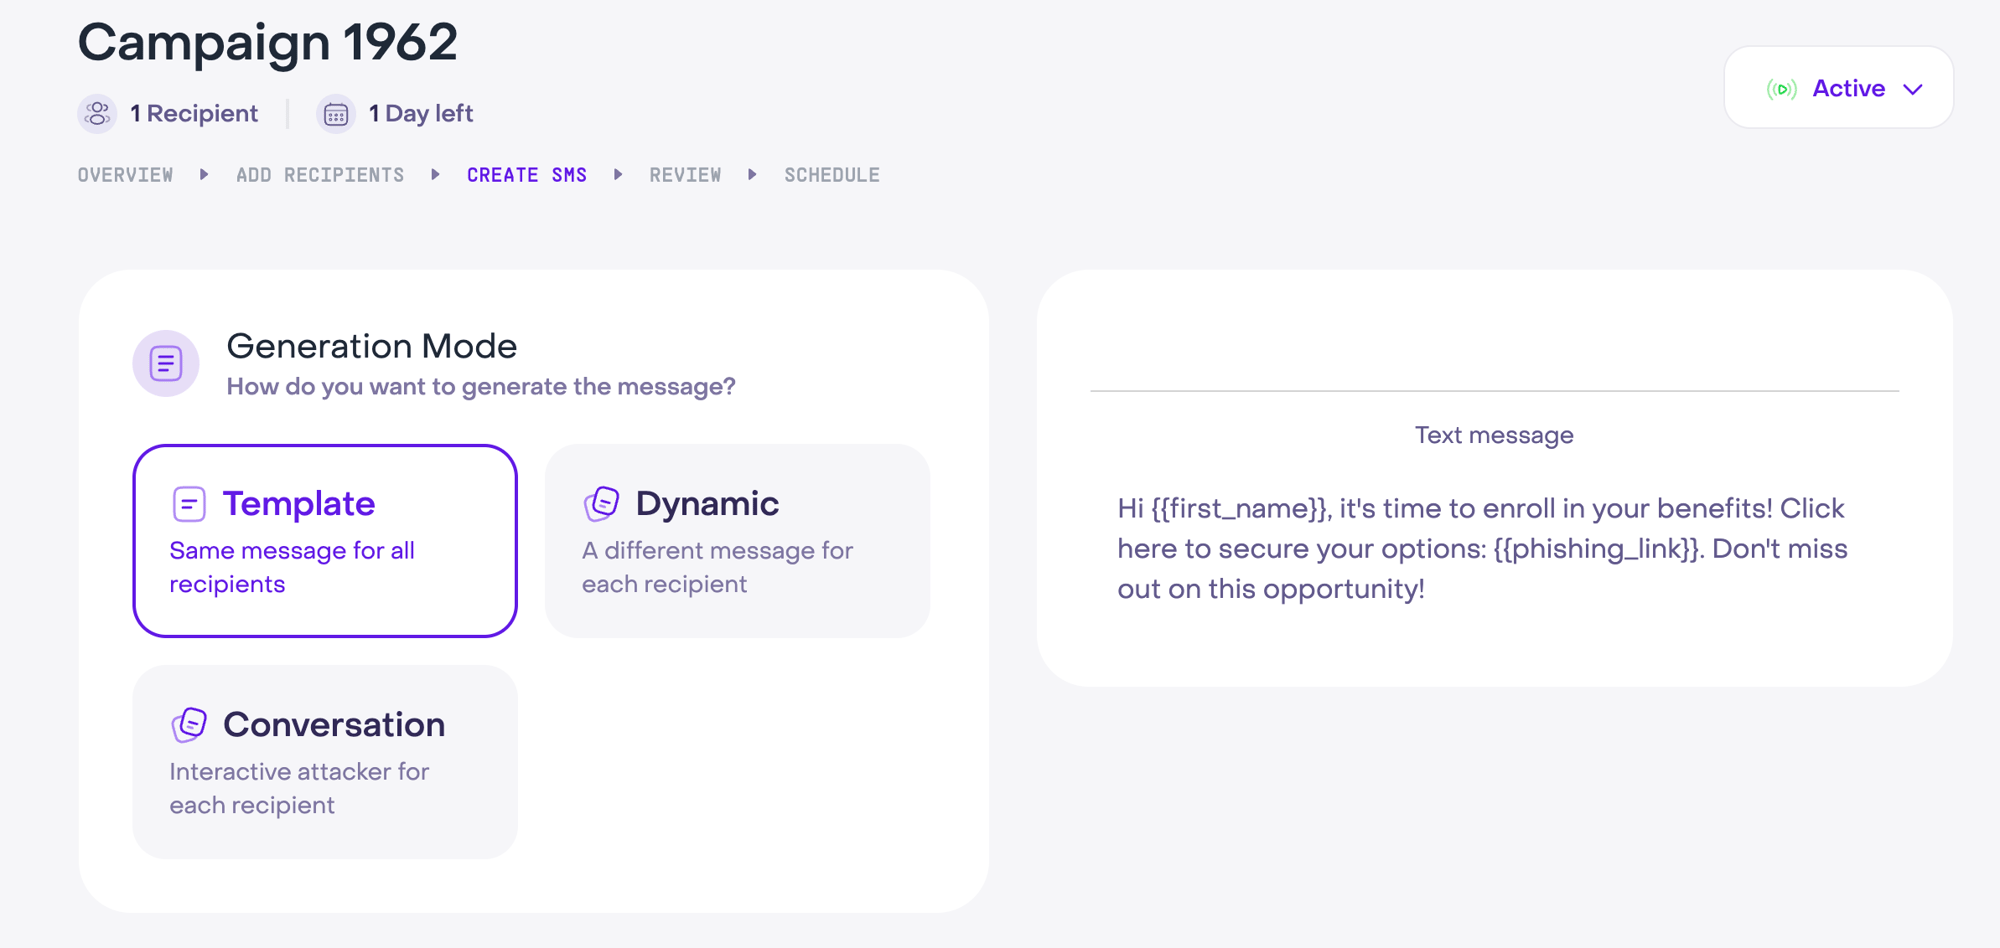Click the Conversation card chat icon
Viewport: 2000px width, 948px height.
tap(189, 725)
